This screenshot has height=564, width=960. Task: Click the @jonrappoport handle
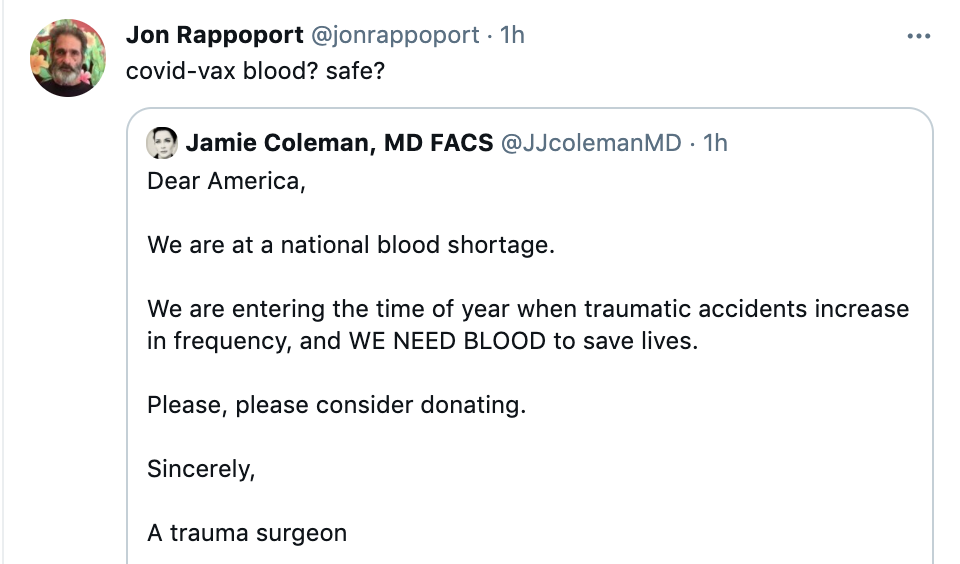click(396, 35)
